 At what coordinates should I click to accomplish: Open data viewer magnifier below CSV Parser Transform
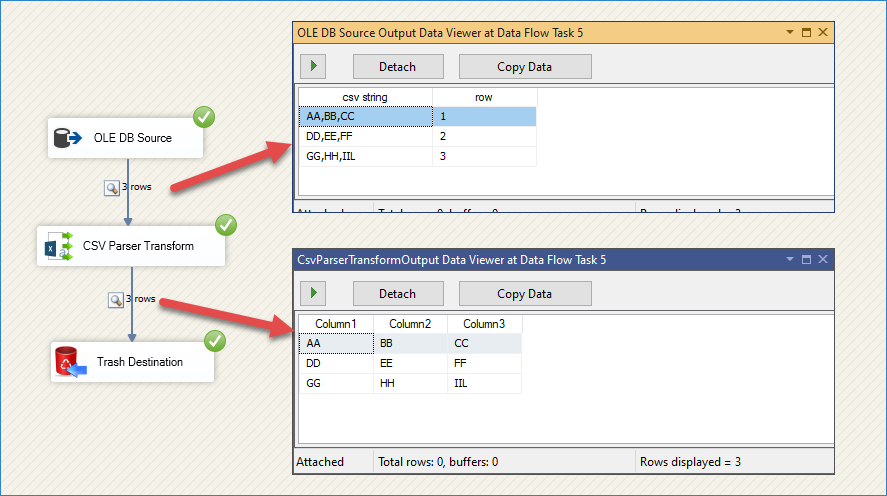tap(114, 299)
